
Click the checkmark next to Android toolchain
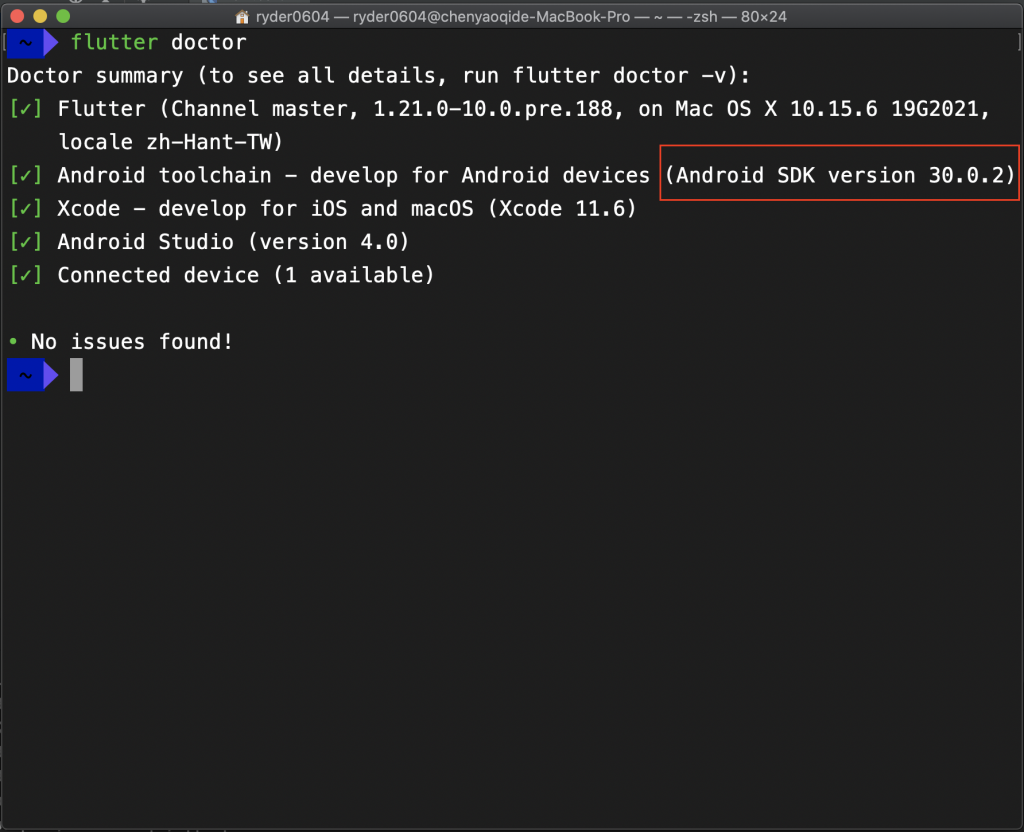pyautogui.click(x=25, y=175)
